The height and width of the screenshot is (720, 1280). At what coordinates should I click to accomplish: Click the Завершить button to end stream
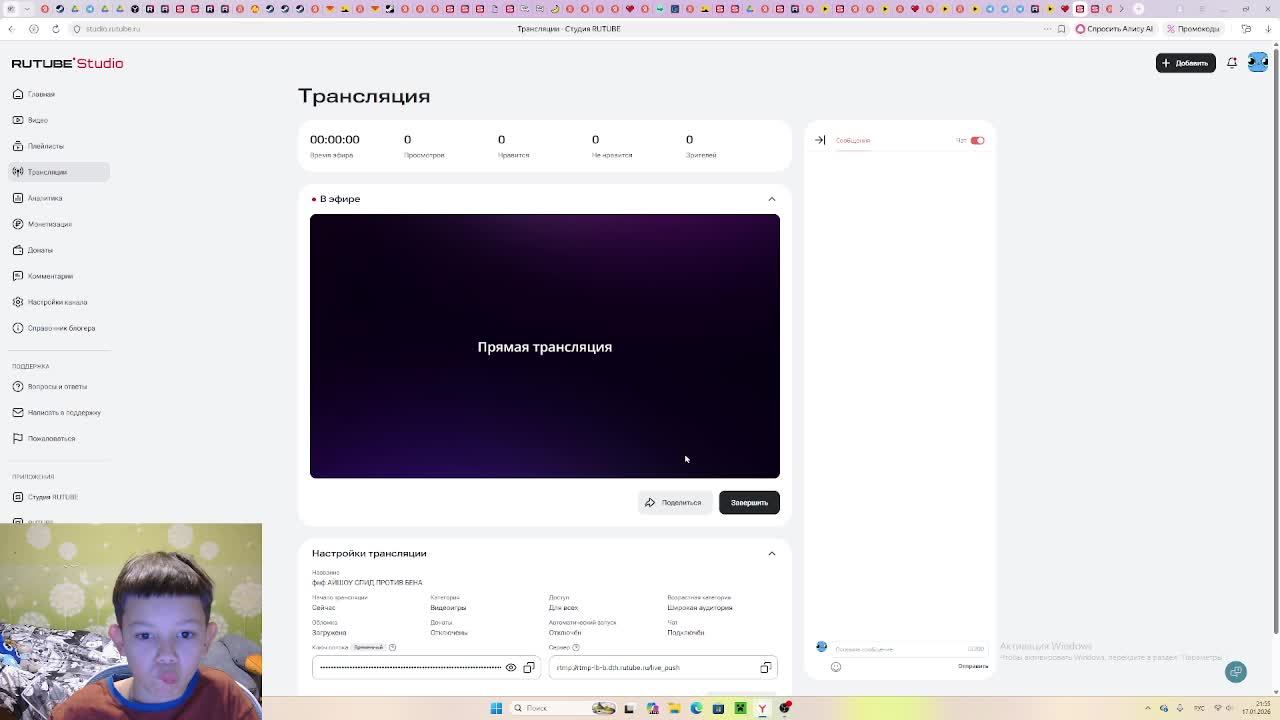point(749,502)
